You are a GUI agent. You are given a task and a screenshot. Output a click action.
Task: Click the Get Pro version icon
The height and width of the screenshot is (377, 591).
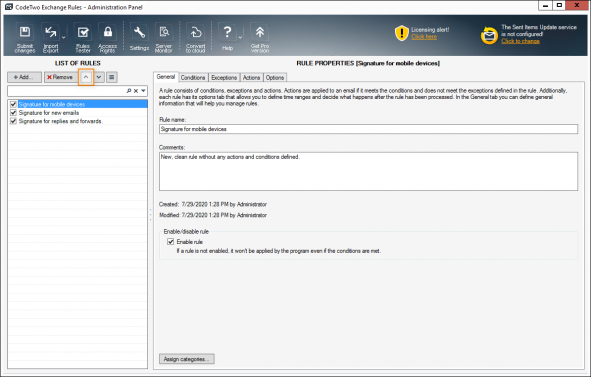coord(260,38)
